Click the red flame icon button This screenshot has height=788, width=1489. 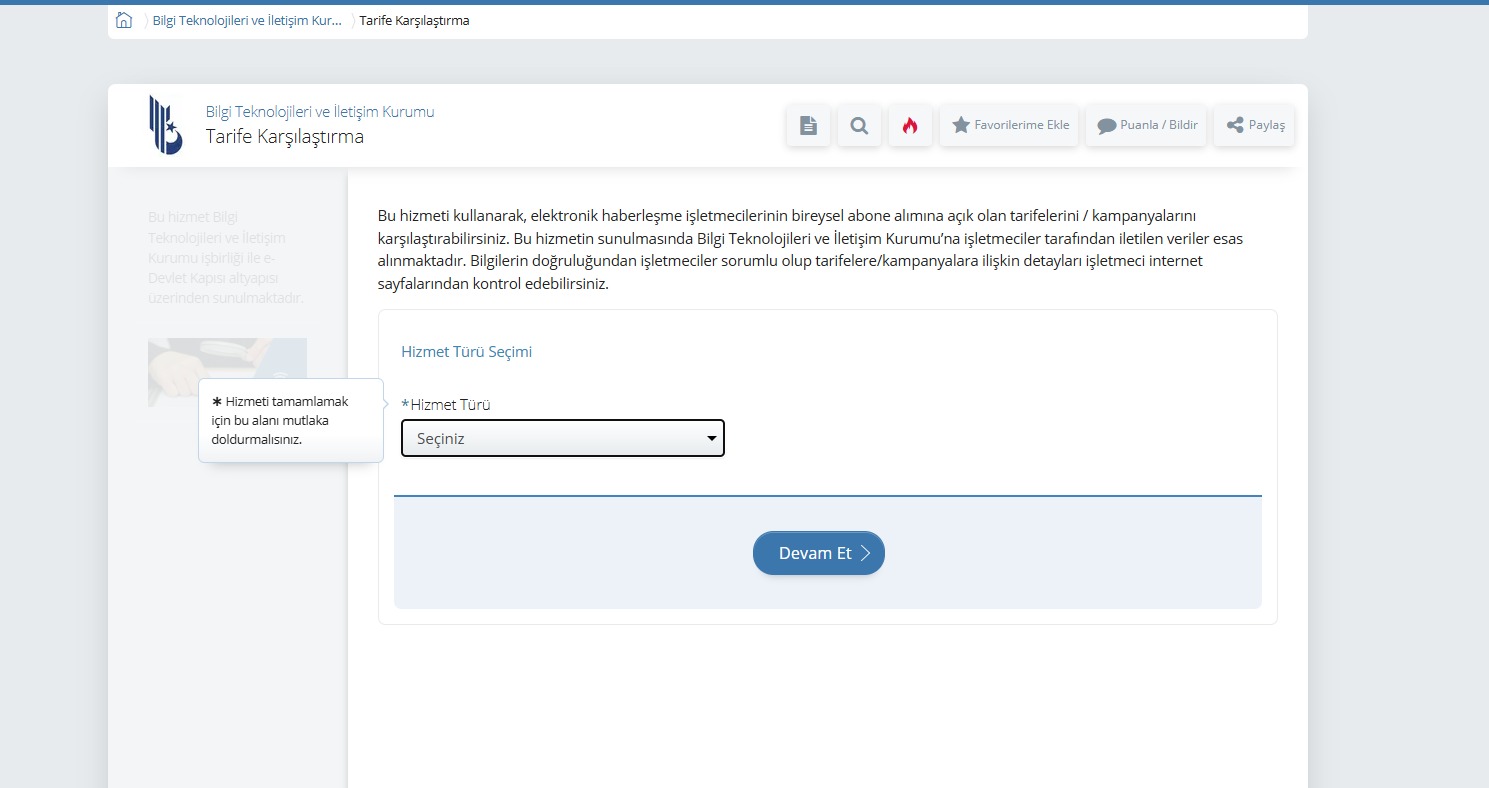[910, 126]
